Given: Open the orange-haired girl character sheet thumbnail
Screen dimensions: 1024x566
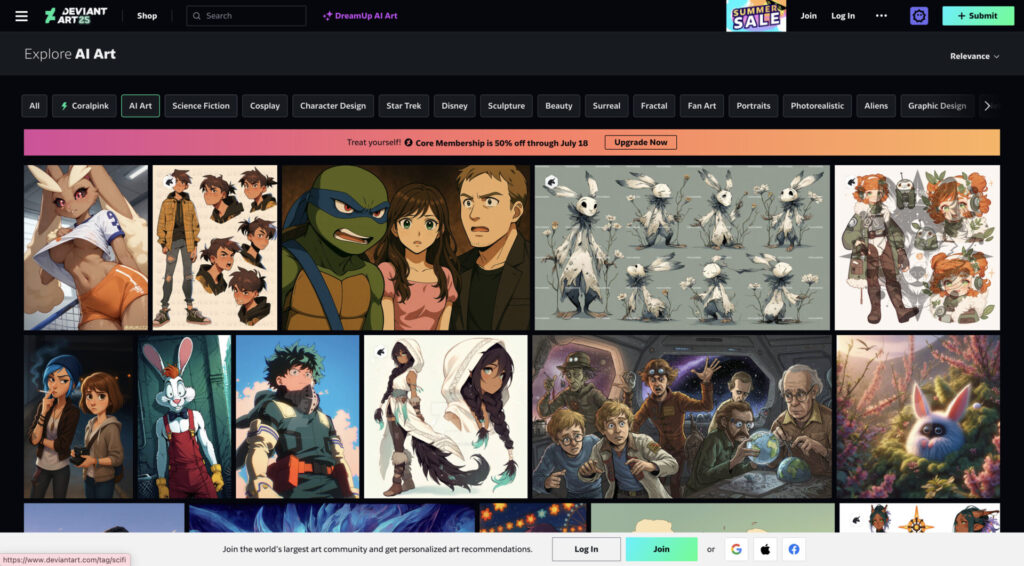Looking at the screenshot, I should 918,247.
